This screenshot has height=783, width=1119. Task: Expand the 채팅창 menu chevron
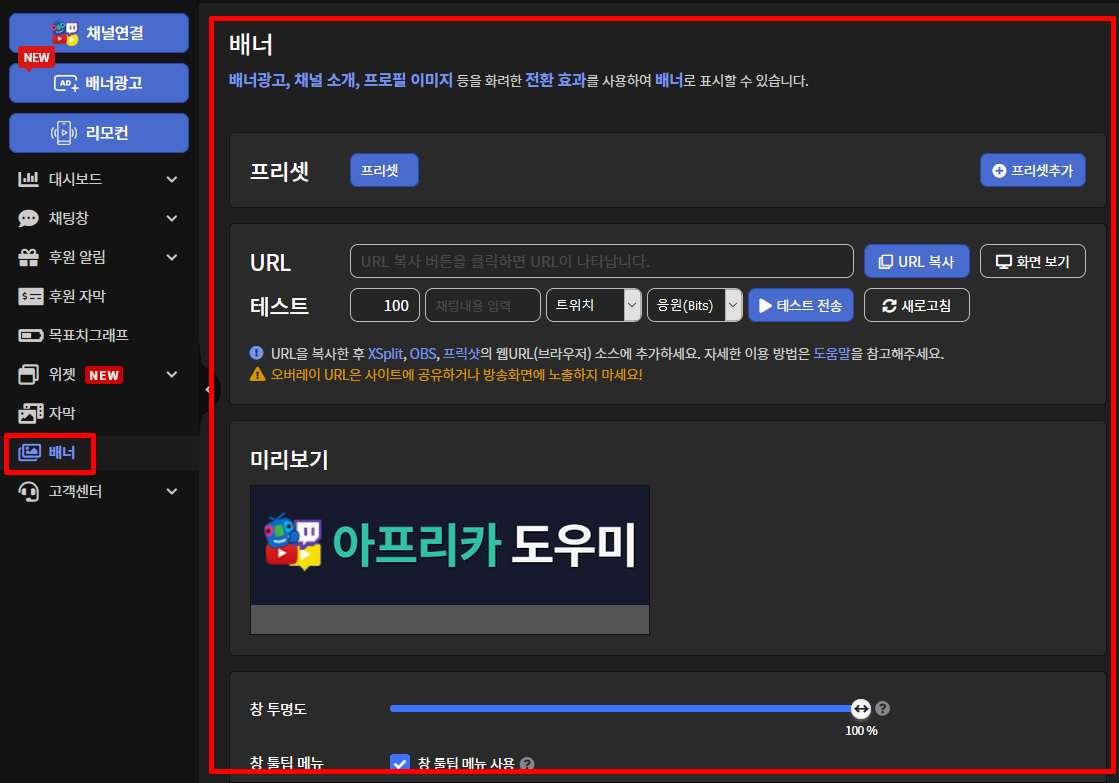172,218
